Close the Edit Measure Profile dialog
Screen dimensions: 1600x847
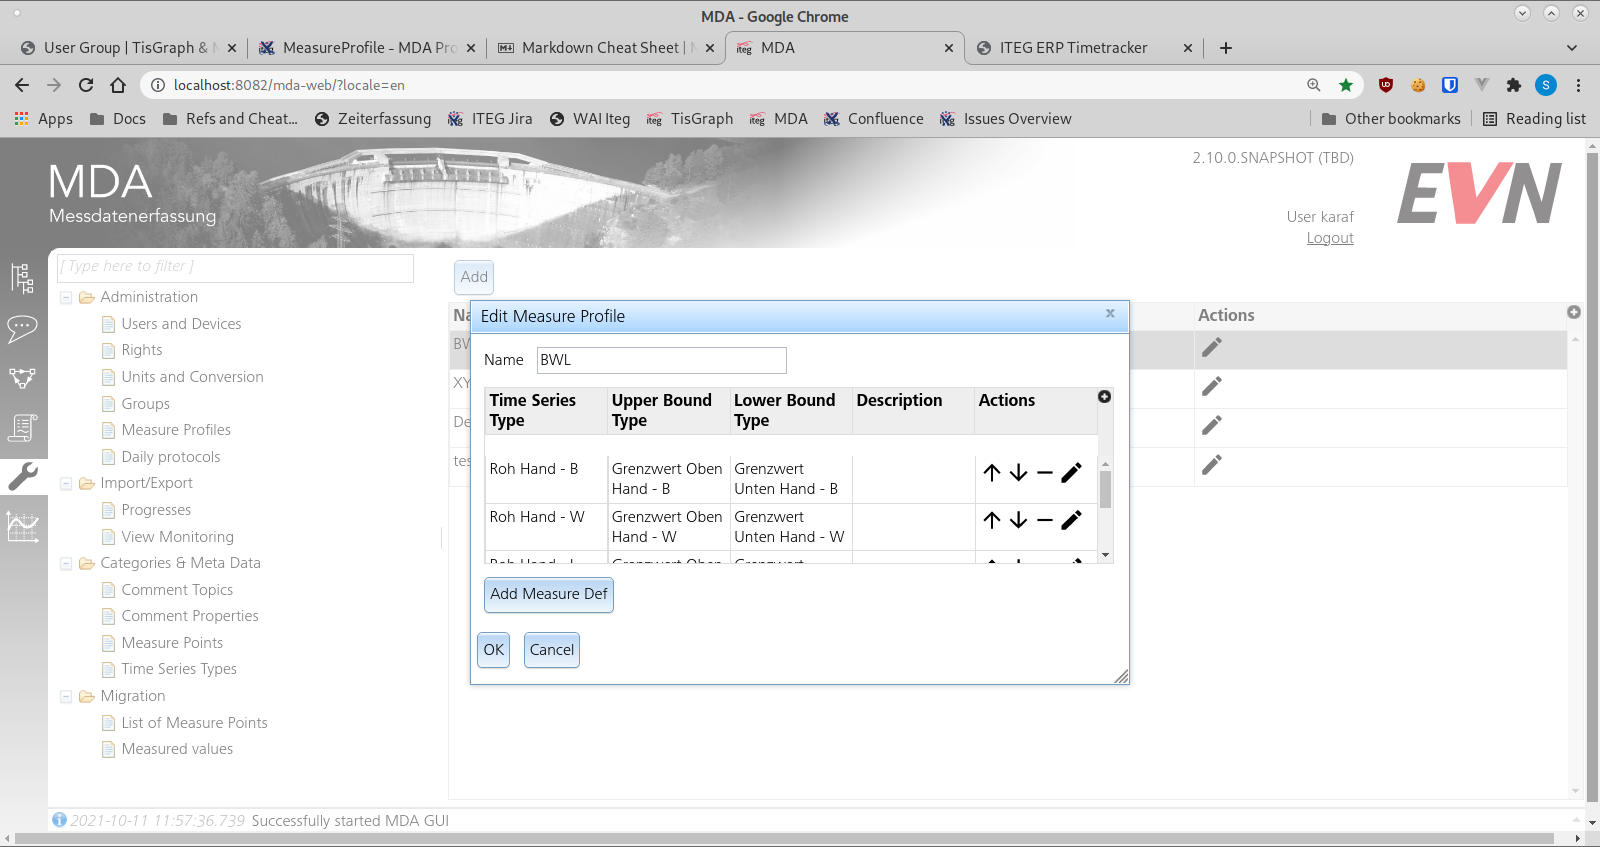click(x=1110, y=313)
